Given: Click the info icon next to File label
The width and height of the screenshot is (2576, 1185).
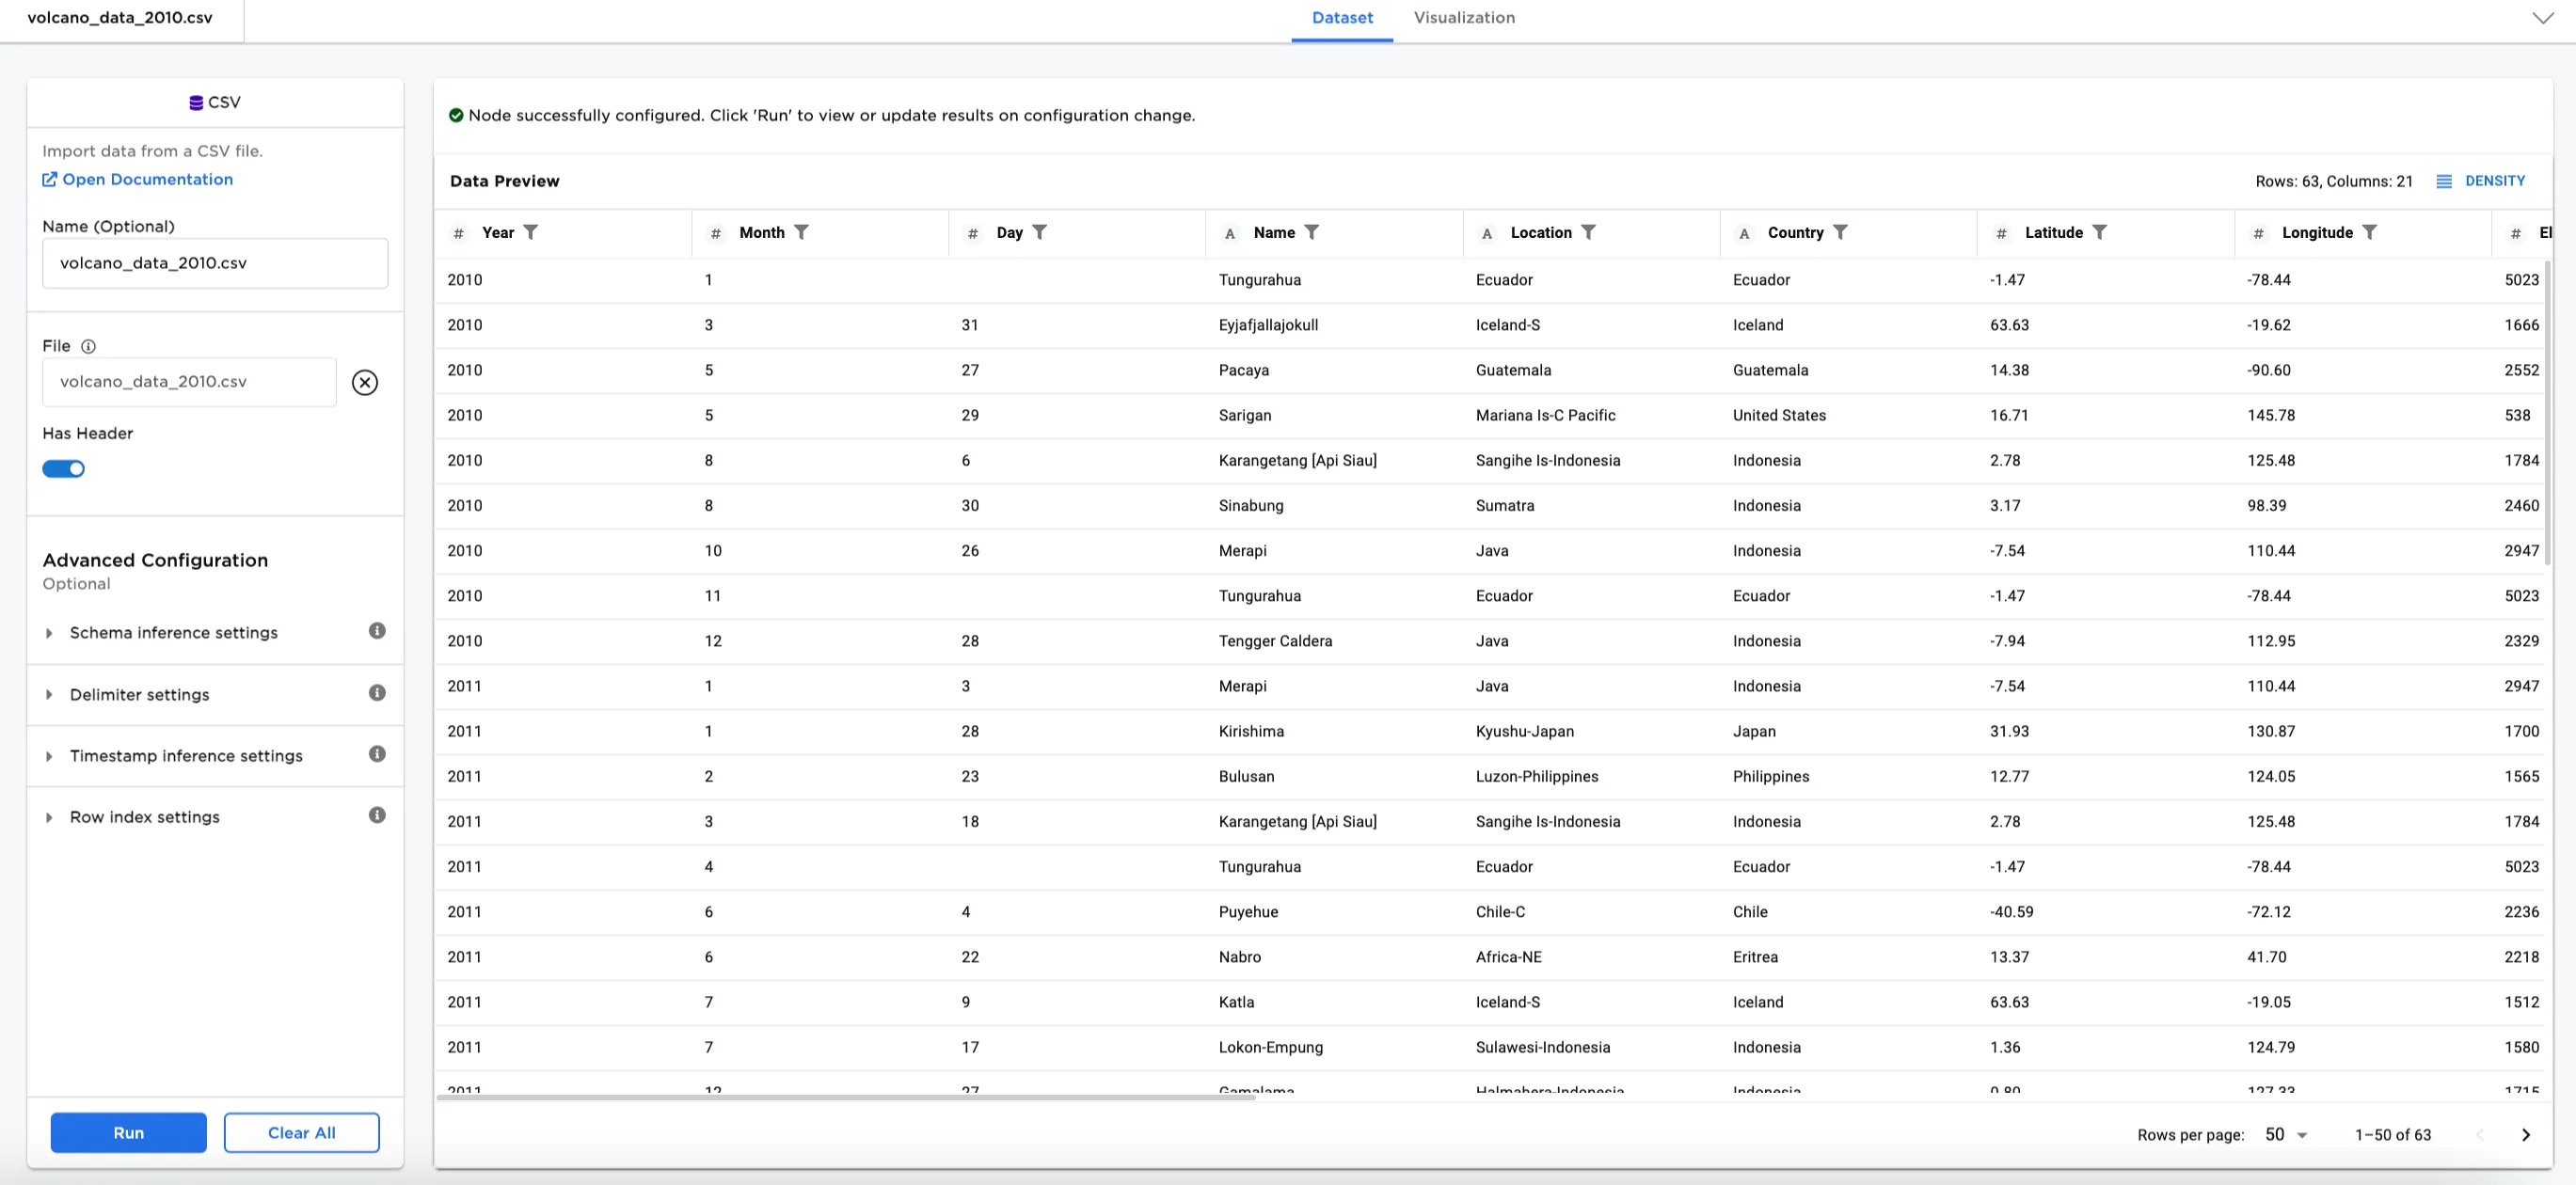Looking at the screenshot, I should point(90,347).
